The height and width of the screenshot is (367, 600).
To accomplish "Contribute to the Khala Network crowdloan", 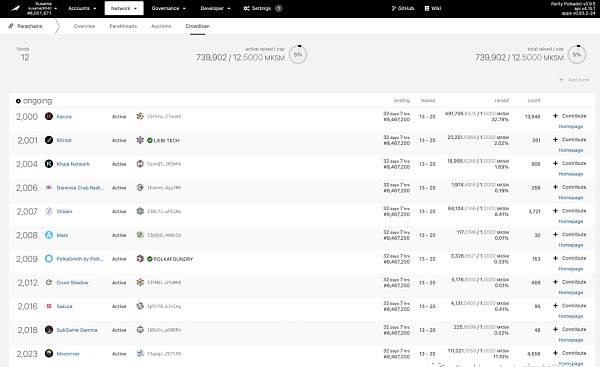I will 569,163.
